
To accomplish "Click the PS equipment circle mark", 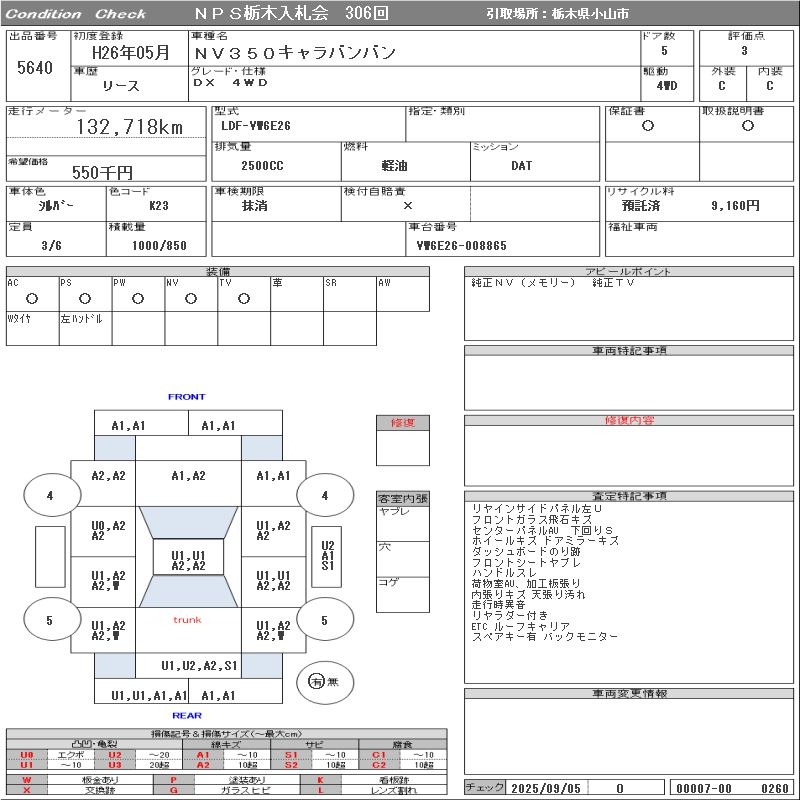I will pos(85,298).
